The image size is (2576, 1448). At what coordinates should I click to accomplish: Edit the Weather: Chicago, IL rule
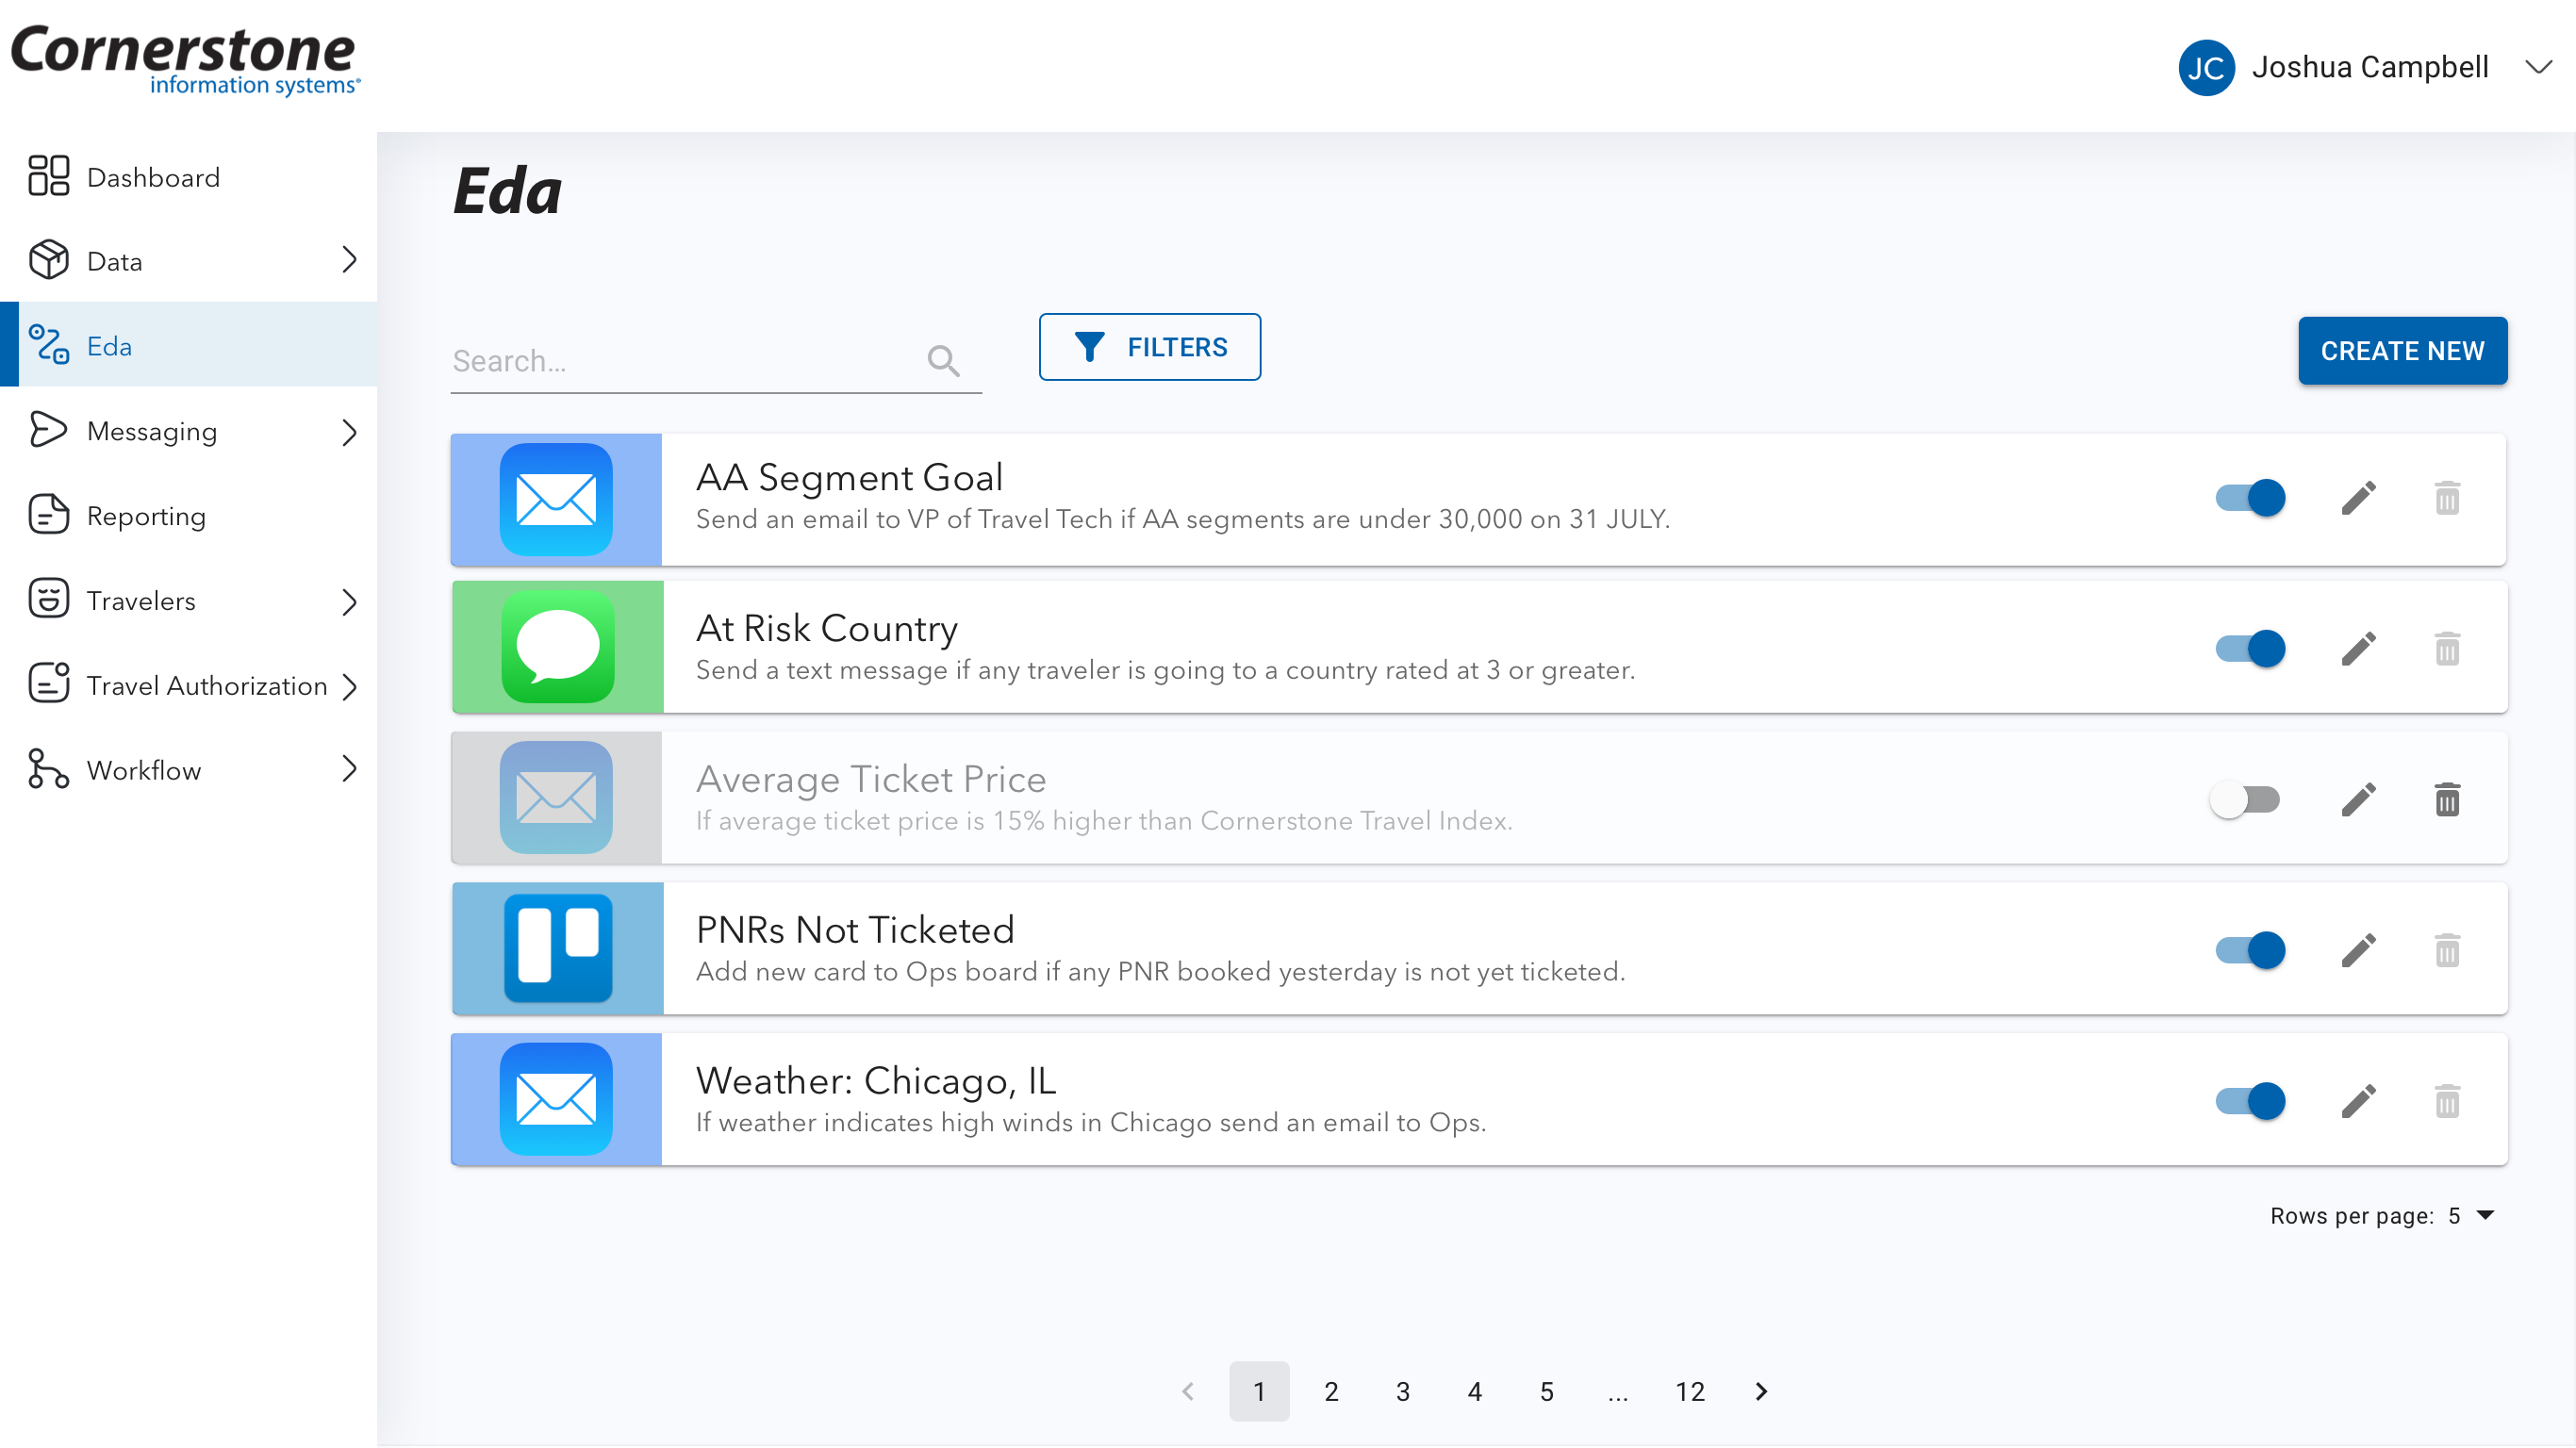(x=2358, y=1101)
